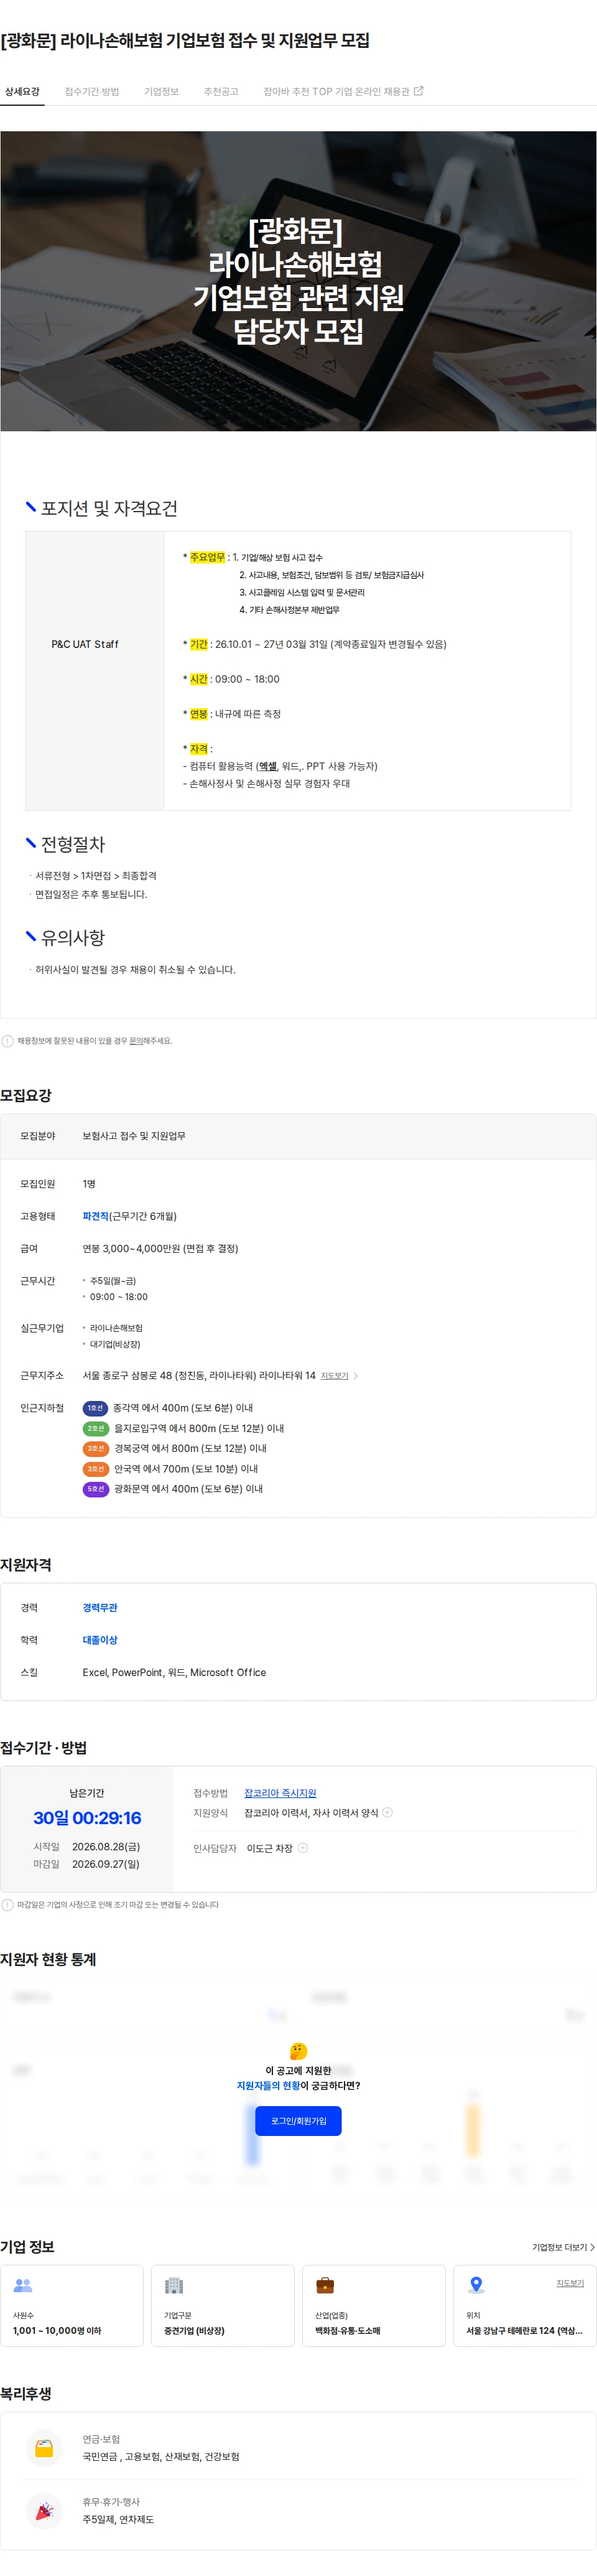Go to the 추천공고 tab
This screenshot has height=2576, width=597.
(x=221, y=91)
